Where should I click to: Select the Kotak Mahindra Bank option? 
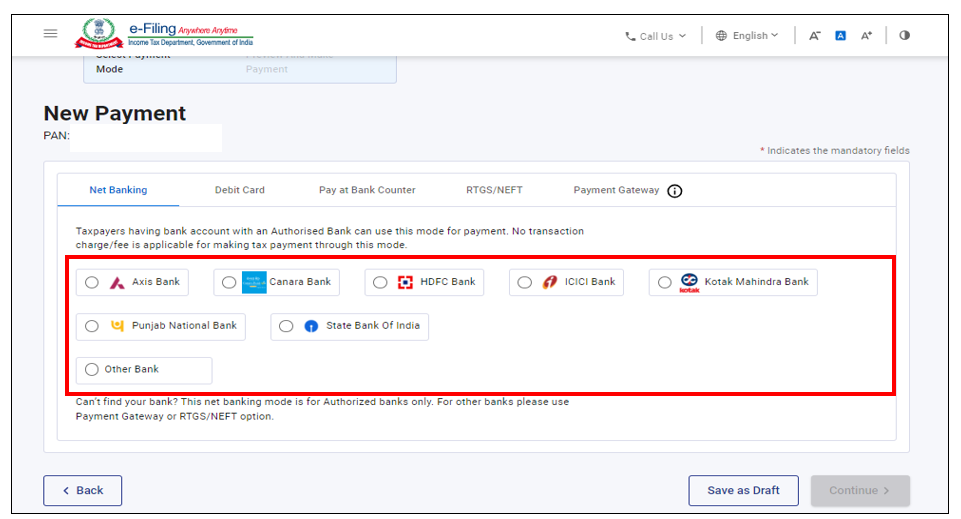[664, 283]
